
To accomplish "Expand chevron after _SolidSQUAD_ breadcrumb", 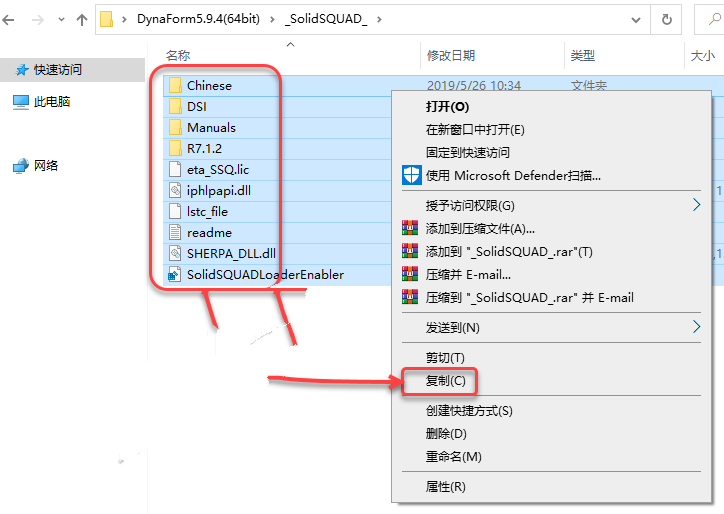I will pos(379,19).
